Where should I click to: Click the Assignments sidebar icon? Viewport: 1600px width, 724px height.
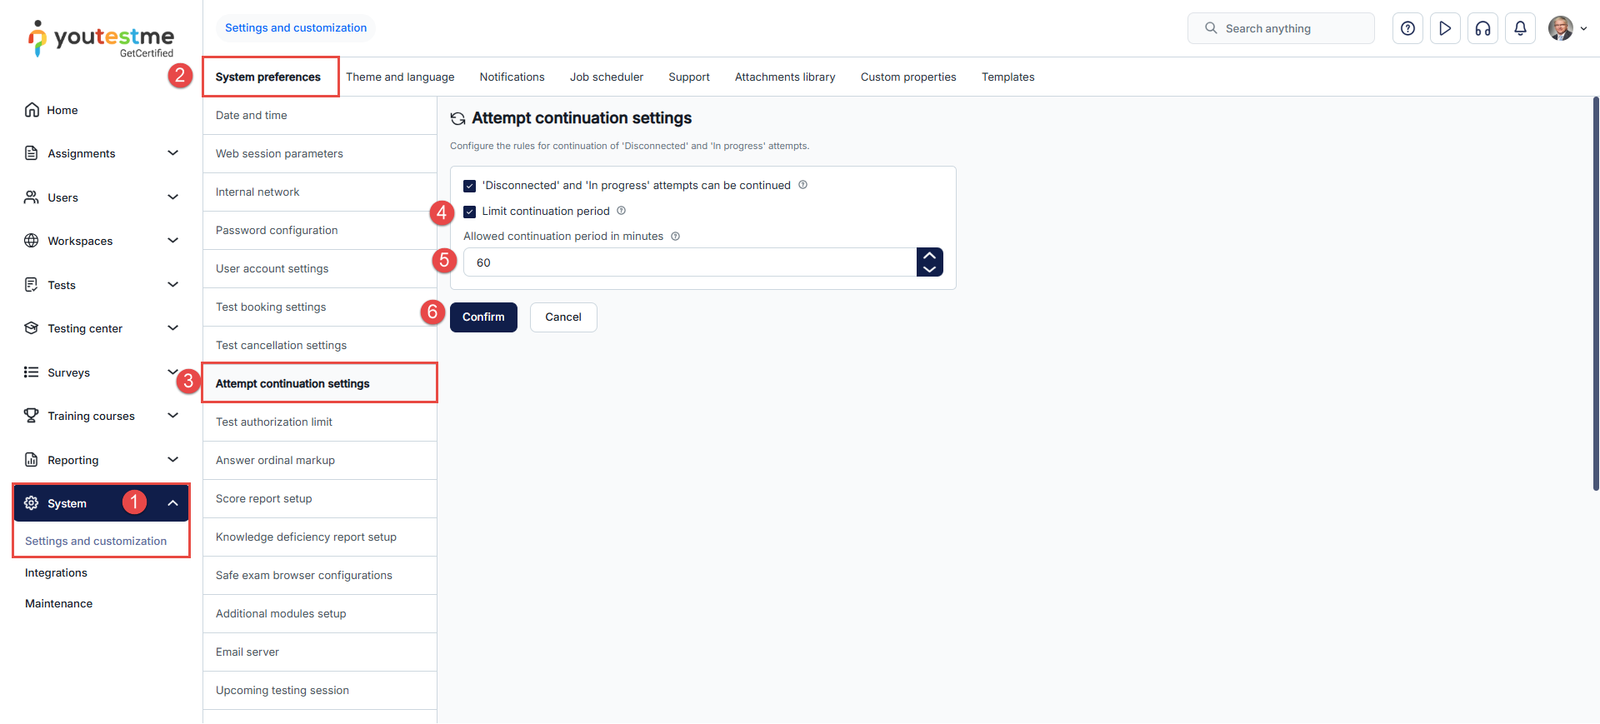[x=31, y=153]
